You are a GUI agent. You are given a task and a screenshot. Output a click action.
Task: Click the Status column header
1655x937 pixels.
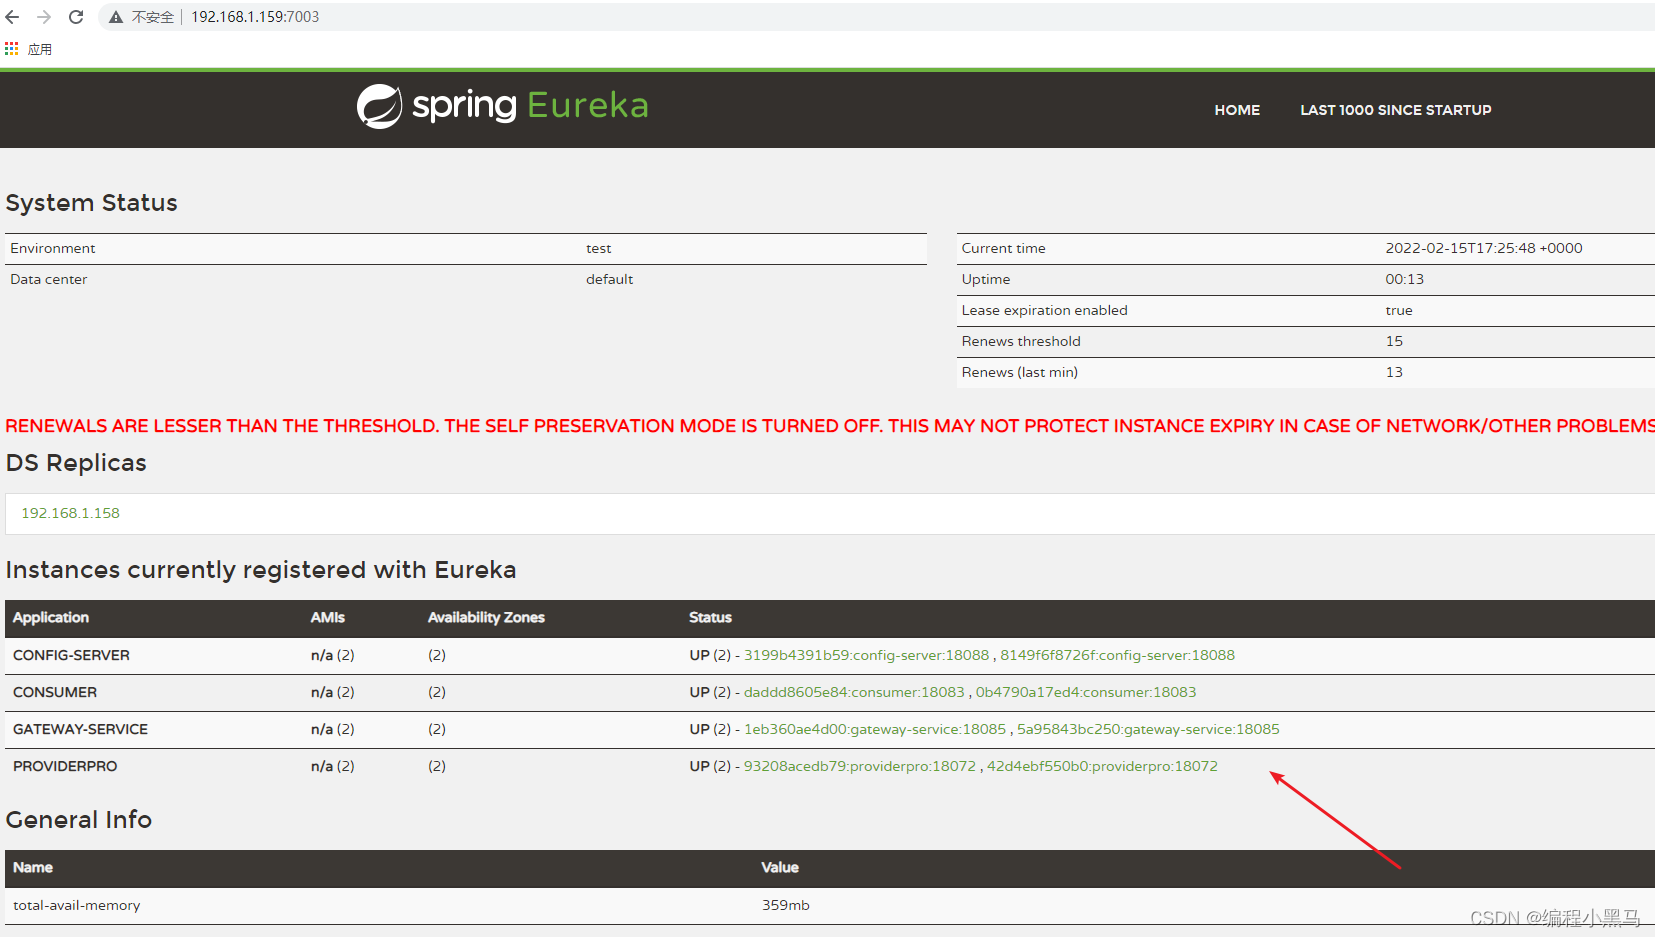click(x=710, y=618)
